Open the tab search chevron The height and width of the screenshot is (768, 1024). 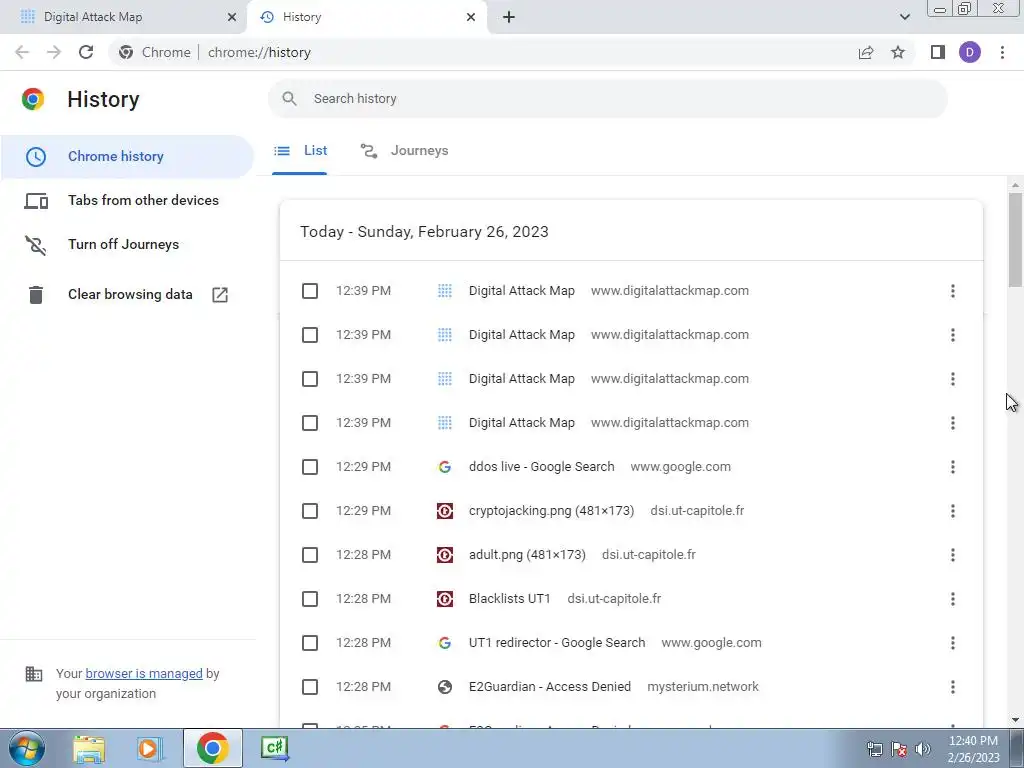[x=904, y=17]
